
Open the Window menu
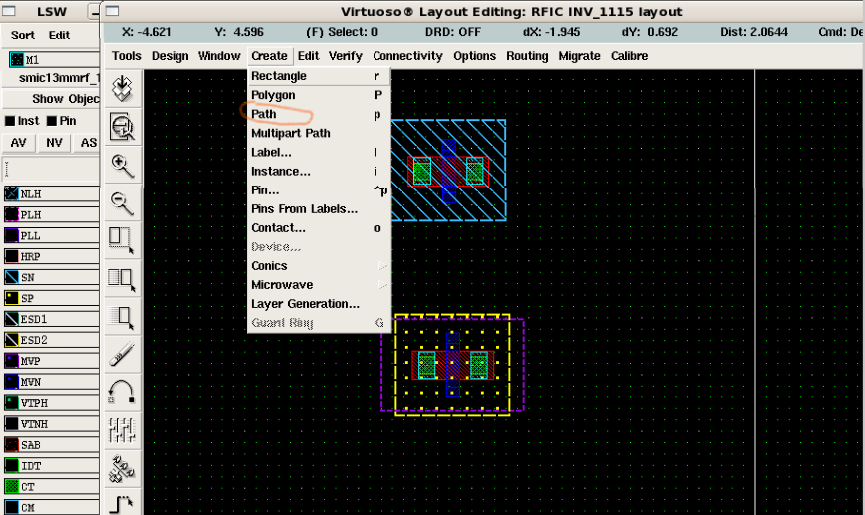coord(219,56)
